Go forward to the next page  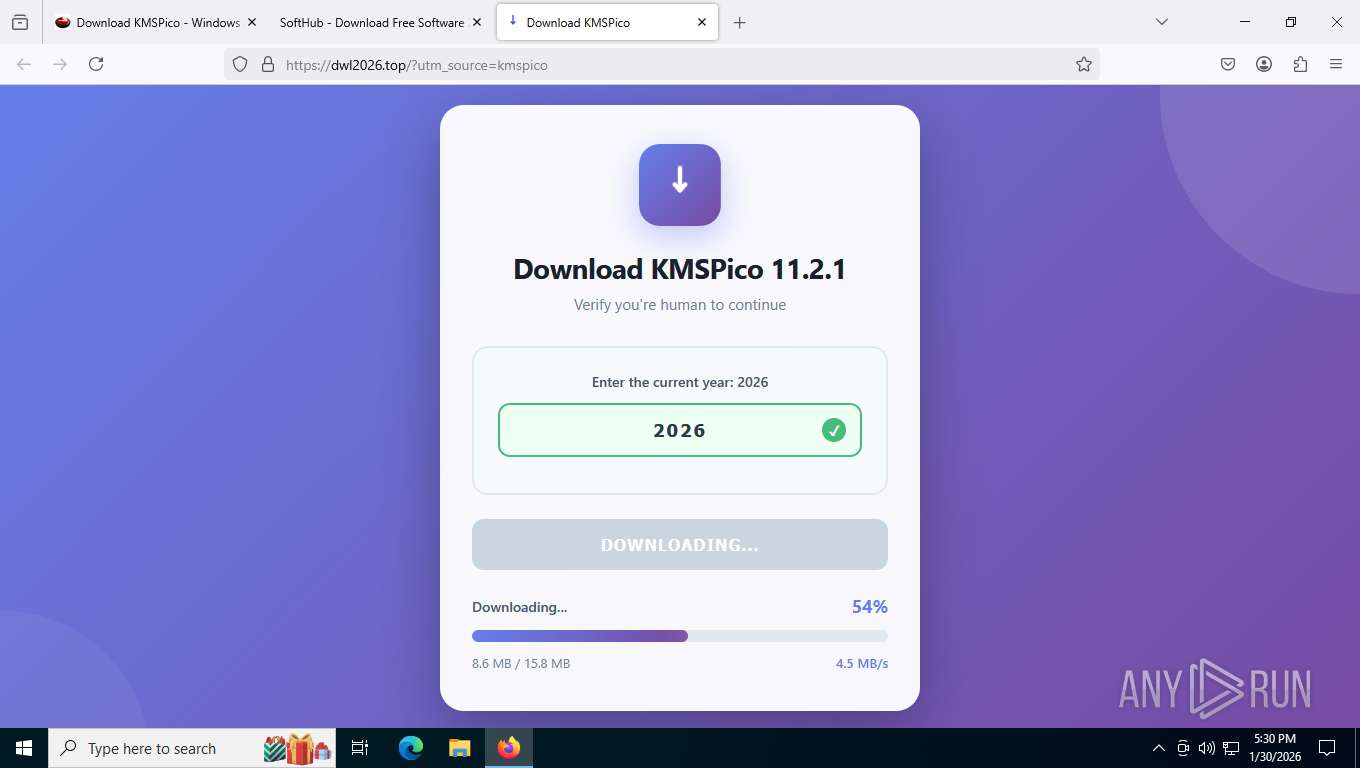click(60, 64)
